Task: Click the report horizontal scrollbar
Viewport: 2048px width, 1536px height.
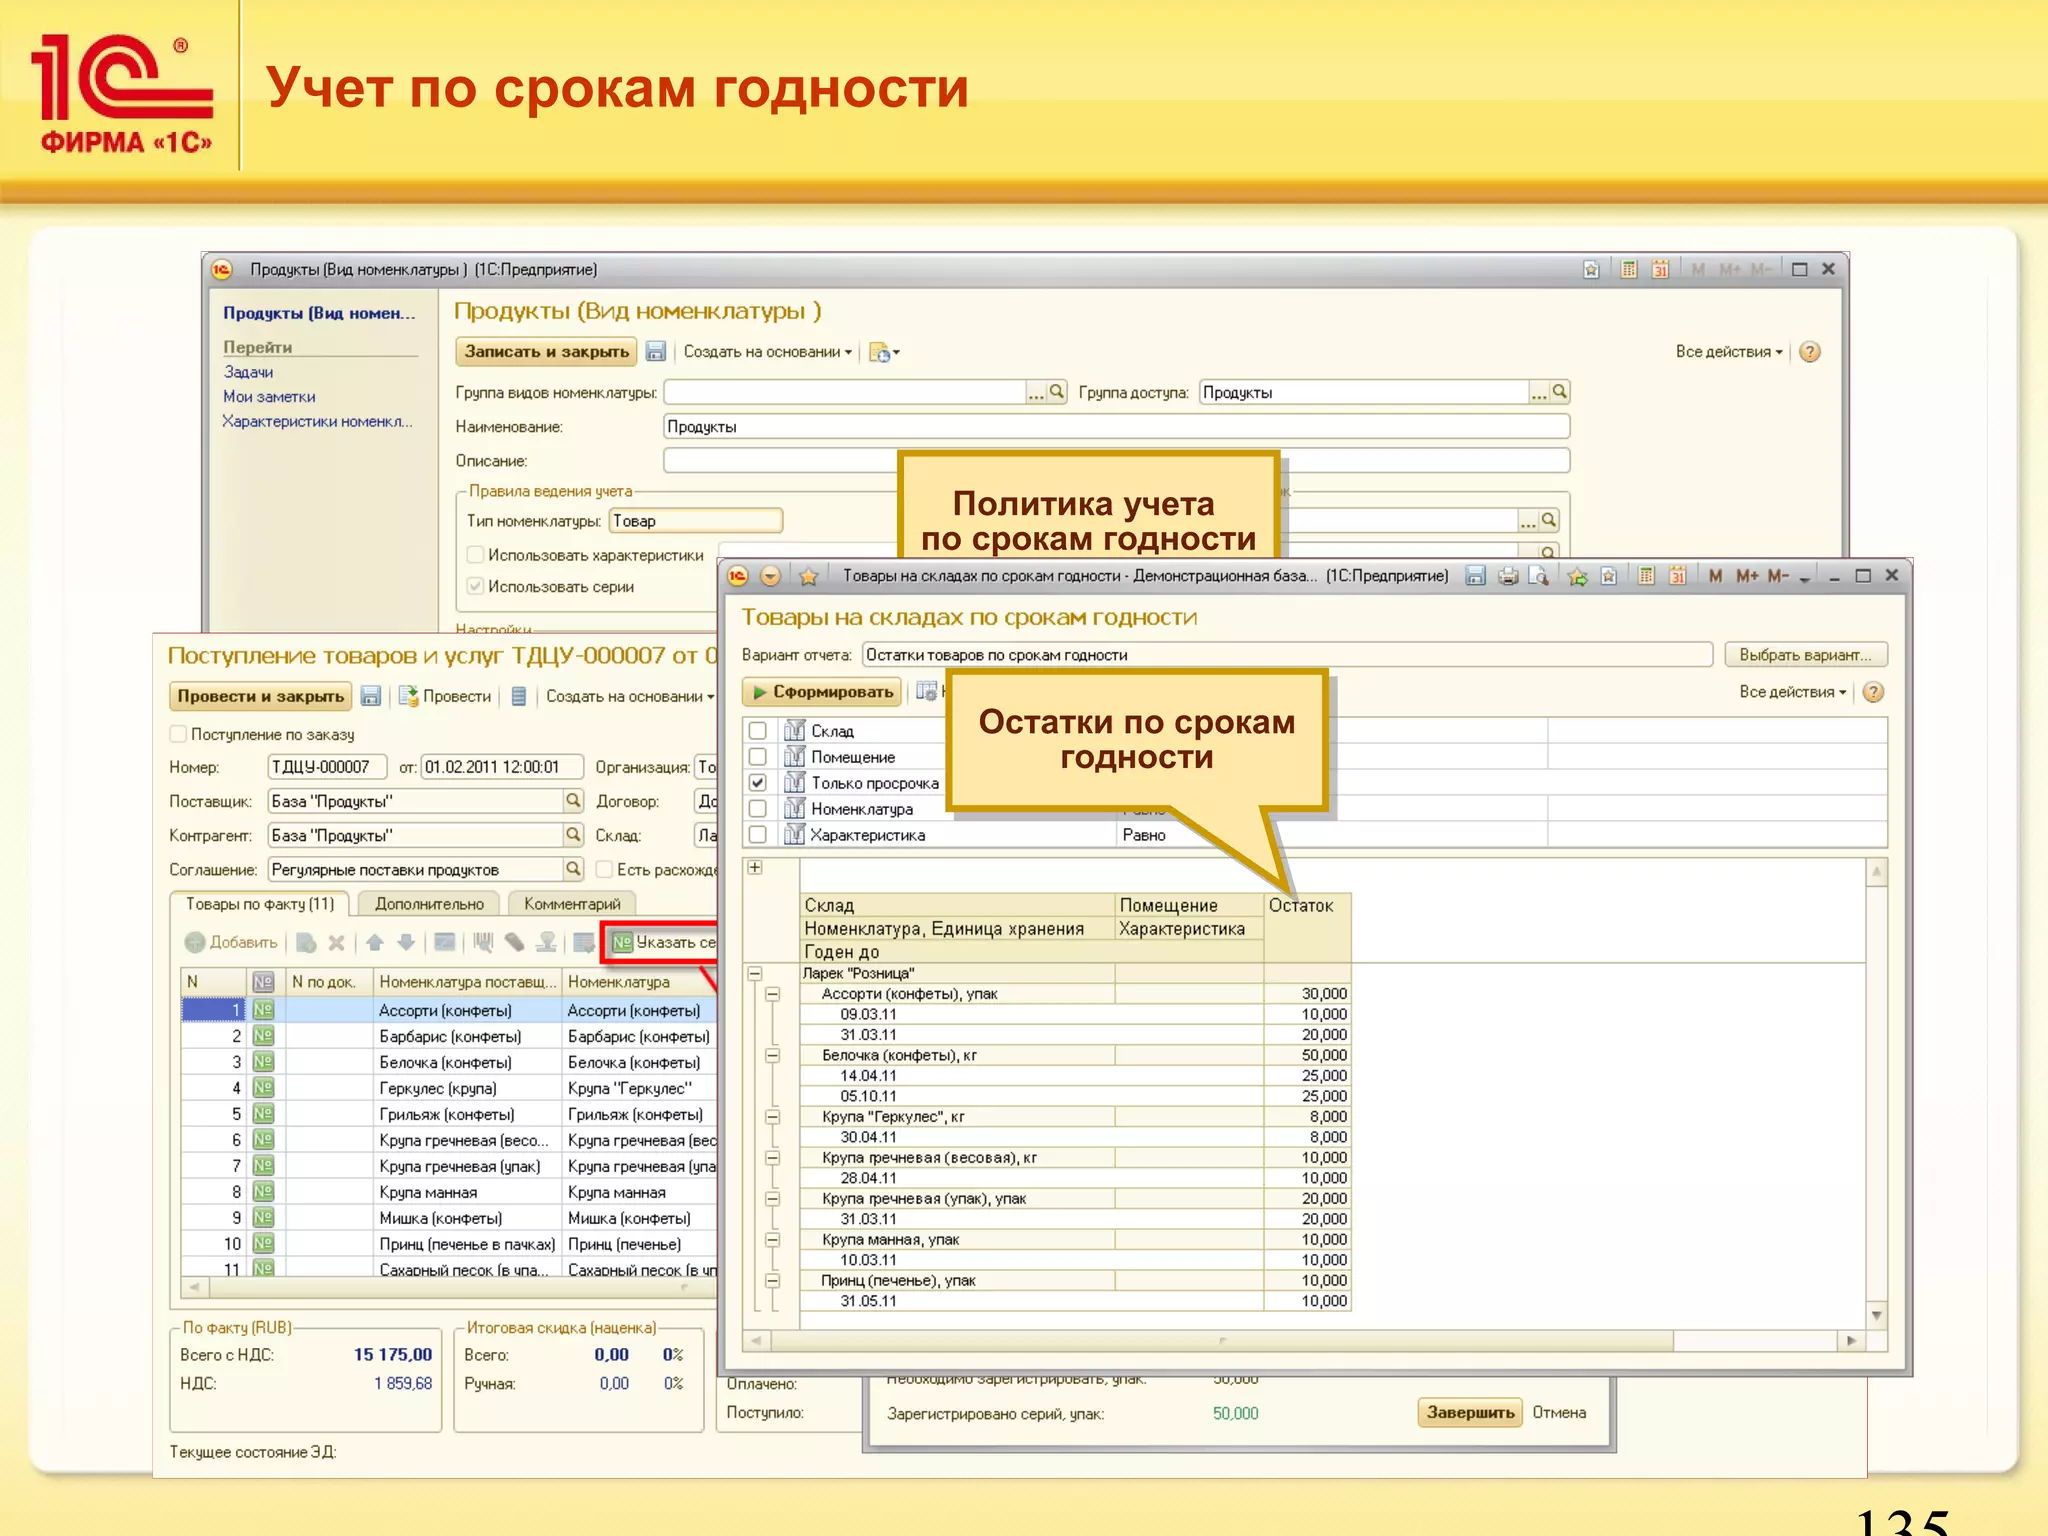Action: point(1222,1340)
